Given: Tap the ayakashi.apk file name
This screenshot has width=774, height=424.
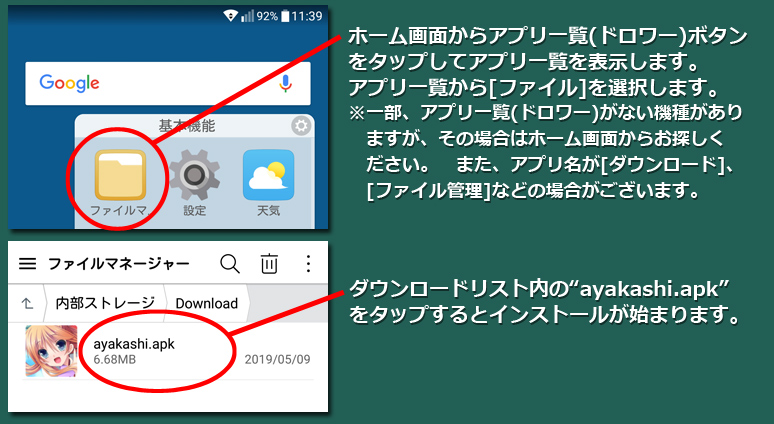Looking at the screenshot, I should tap(134, 344).
